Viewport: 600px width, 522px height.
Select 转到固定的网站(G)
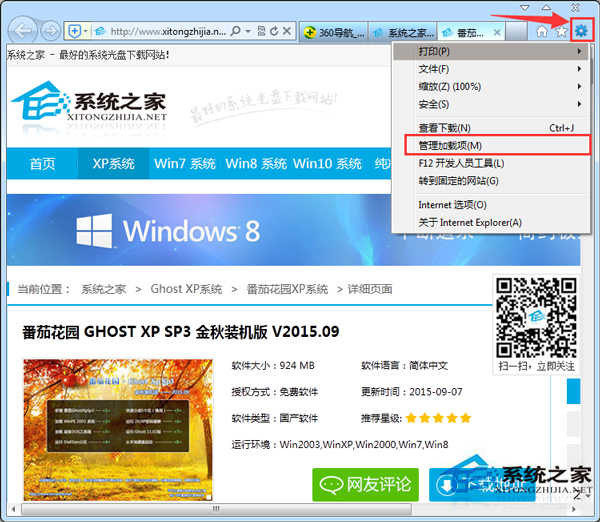click(491, 181)
